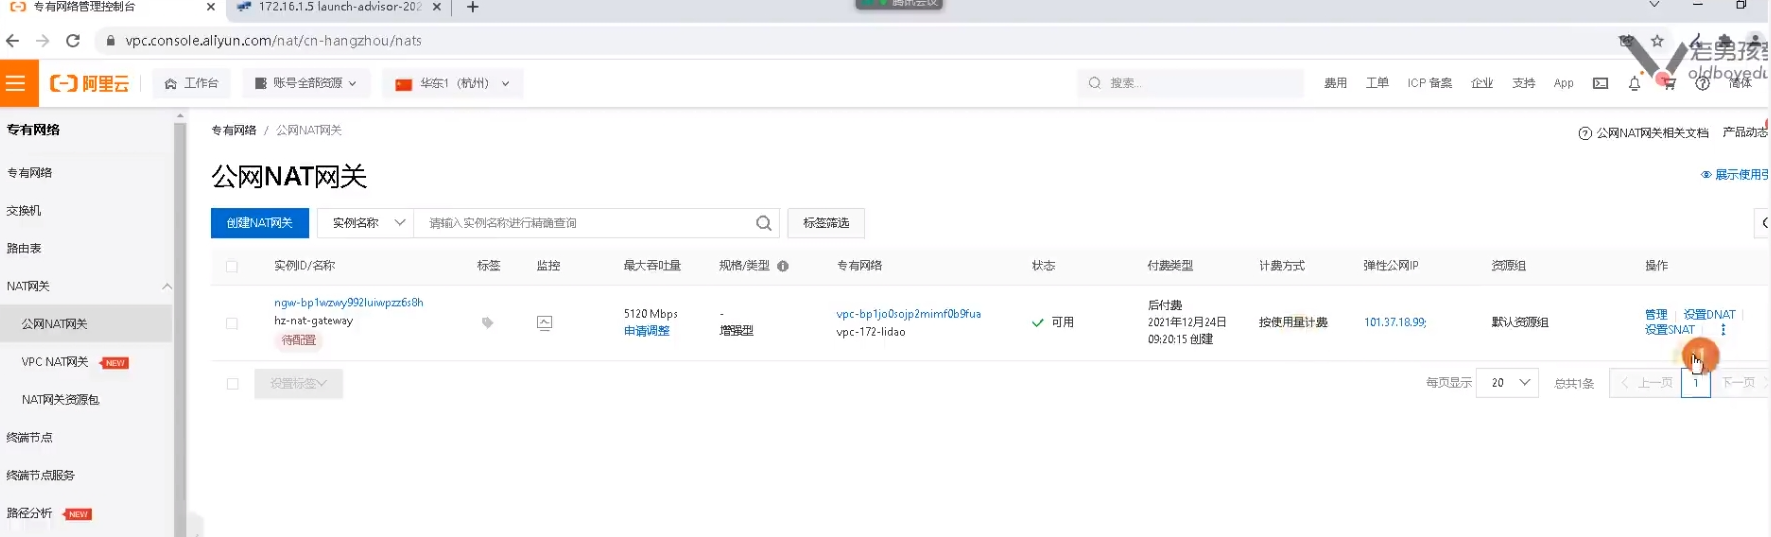Reload the page with browser refresh icon
Image resolution: width=1771 pixels, height=537 pixels.
73,41
